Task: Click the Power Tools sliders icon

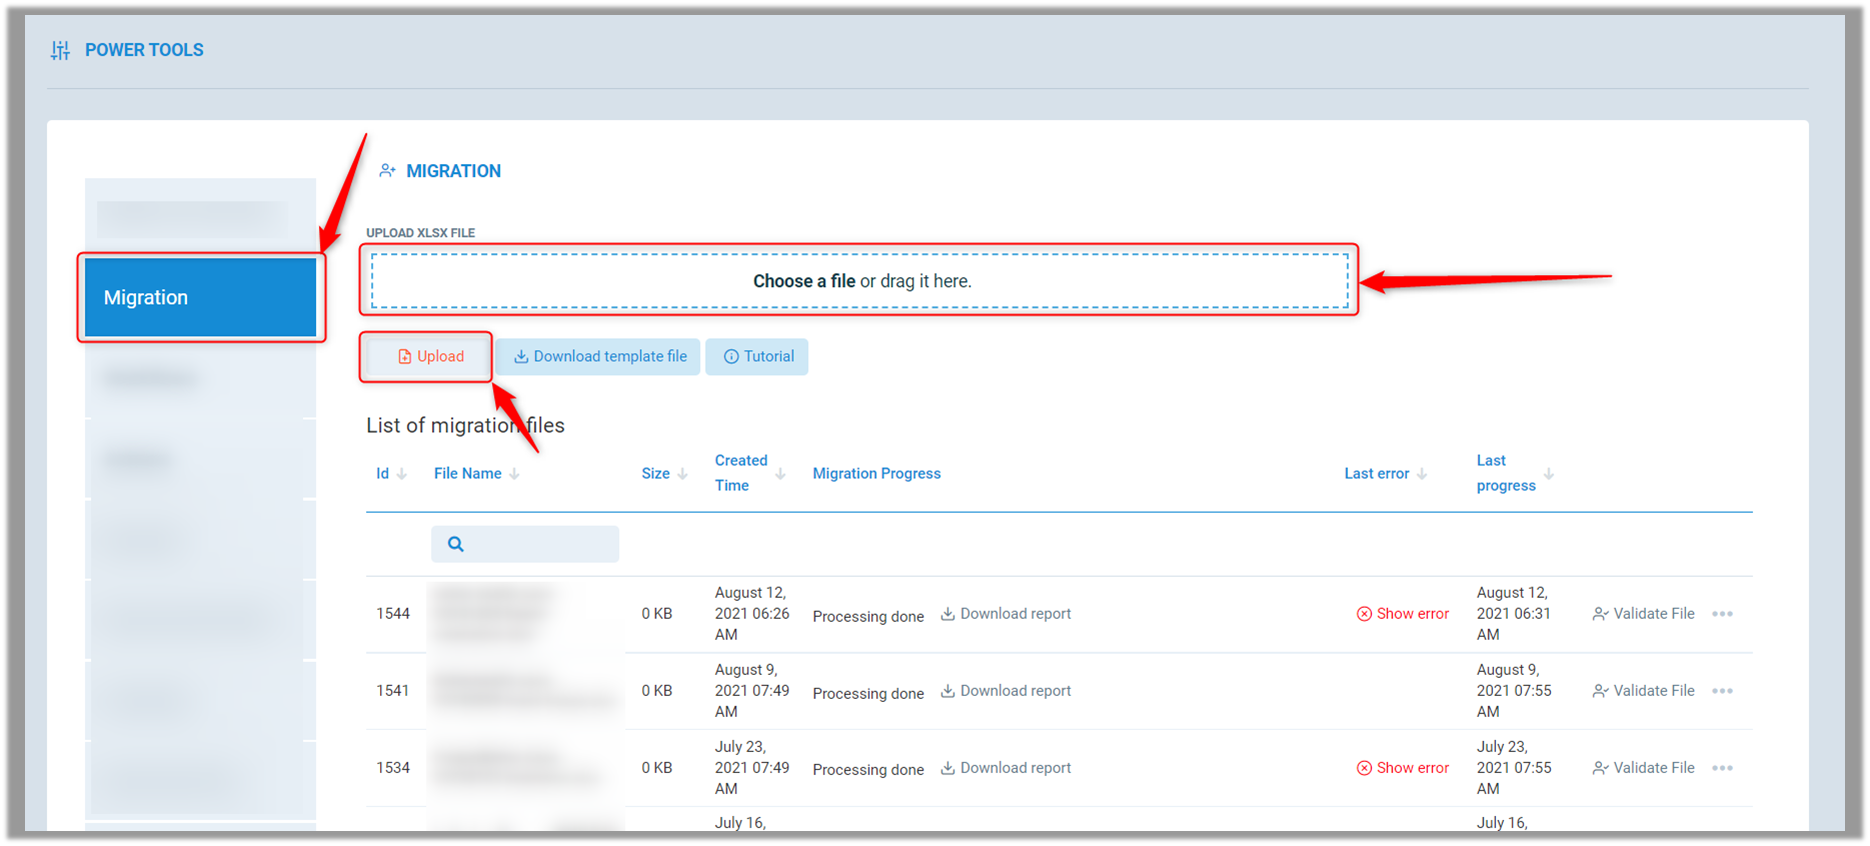Action: (60, 50)
